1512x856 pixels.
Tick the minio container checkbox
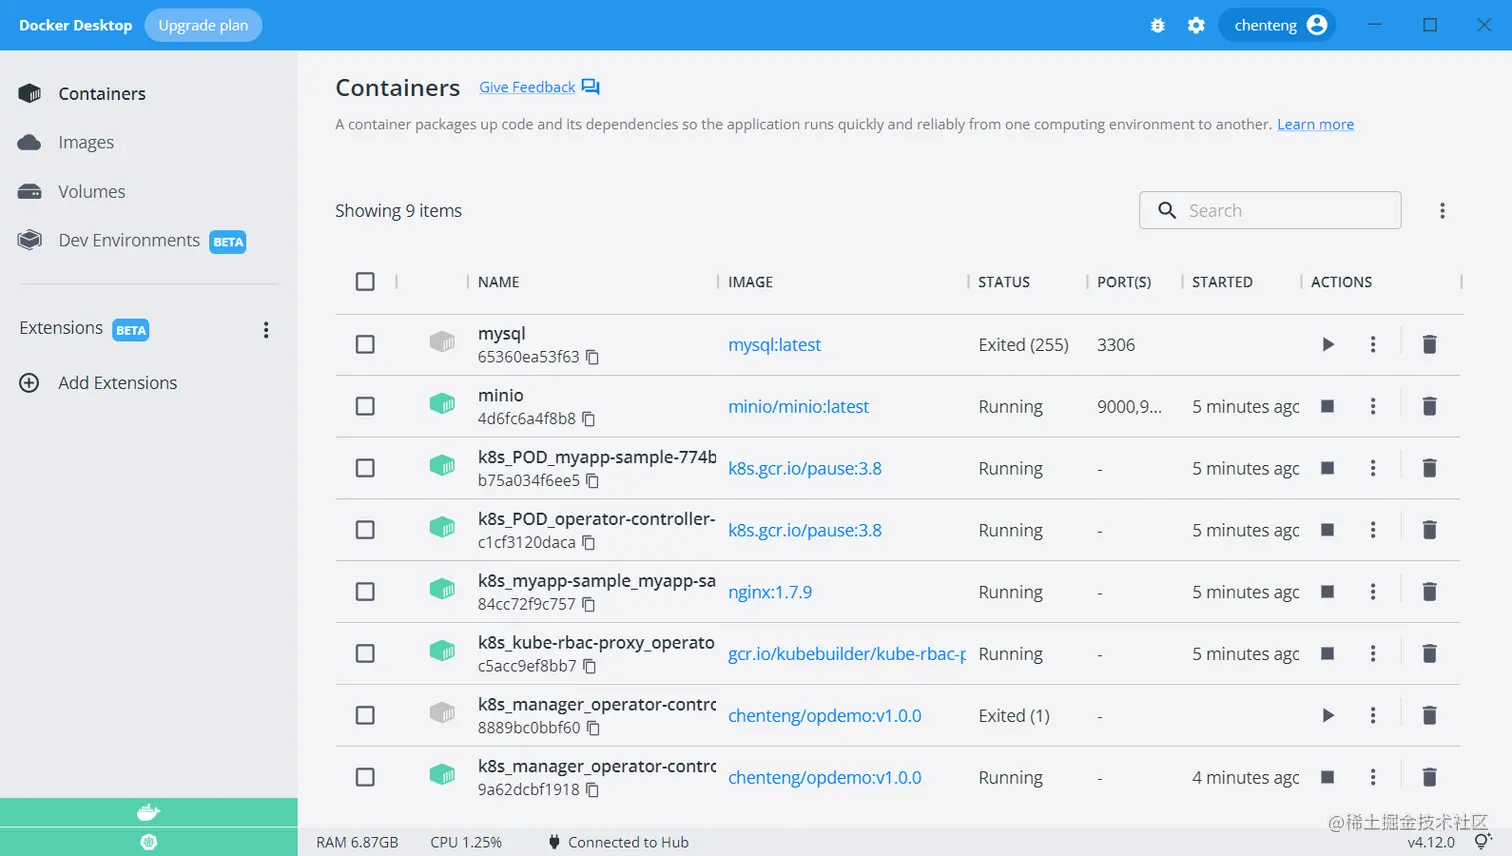(x=365, y=406)
